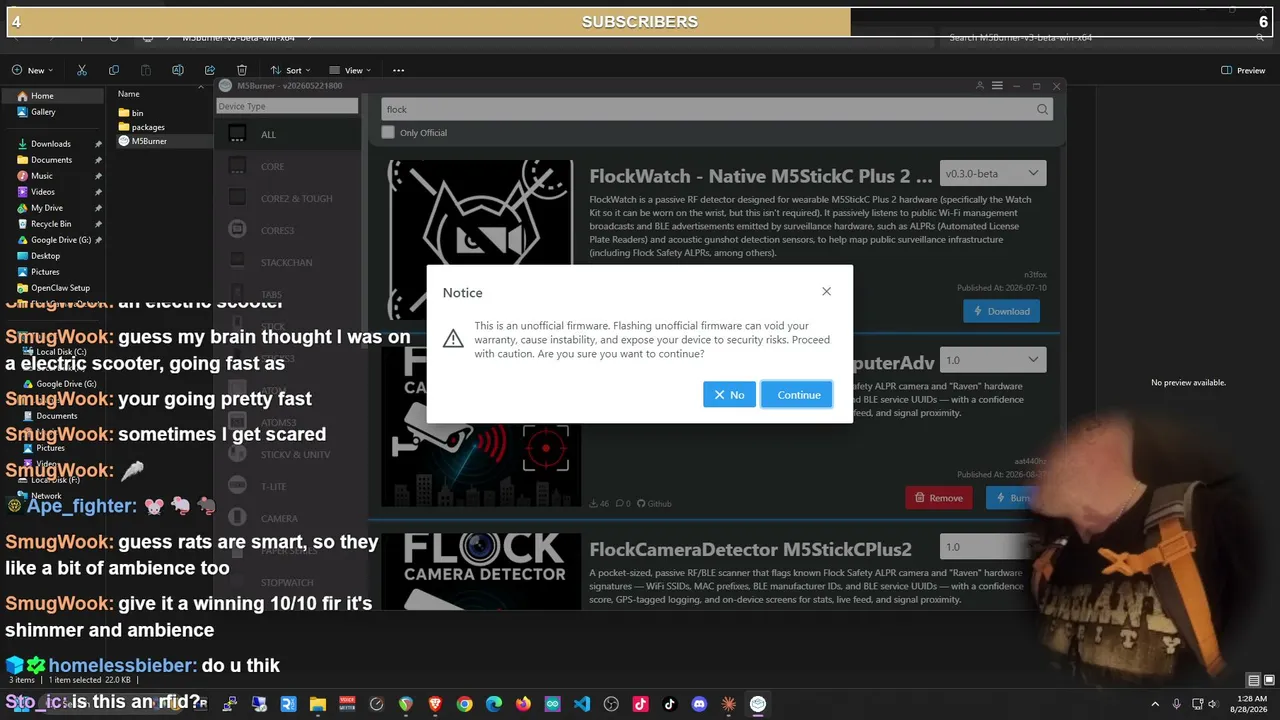Click the system tray microphone icon
This screenshot has height=720, width=1280.
click(1176, 704)
